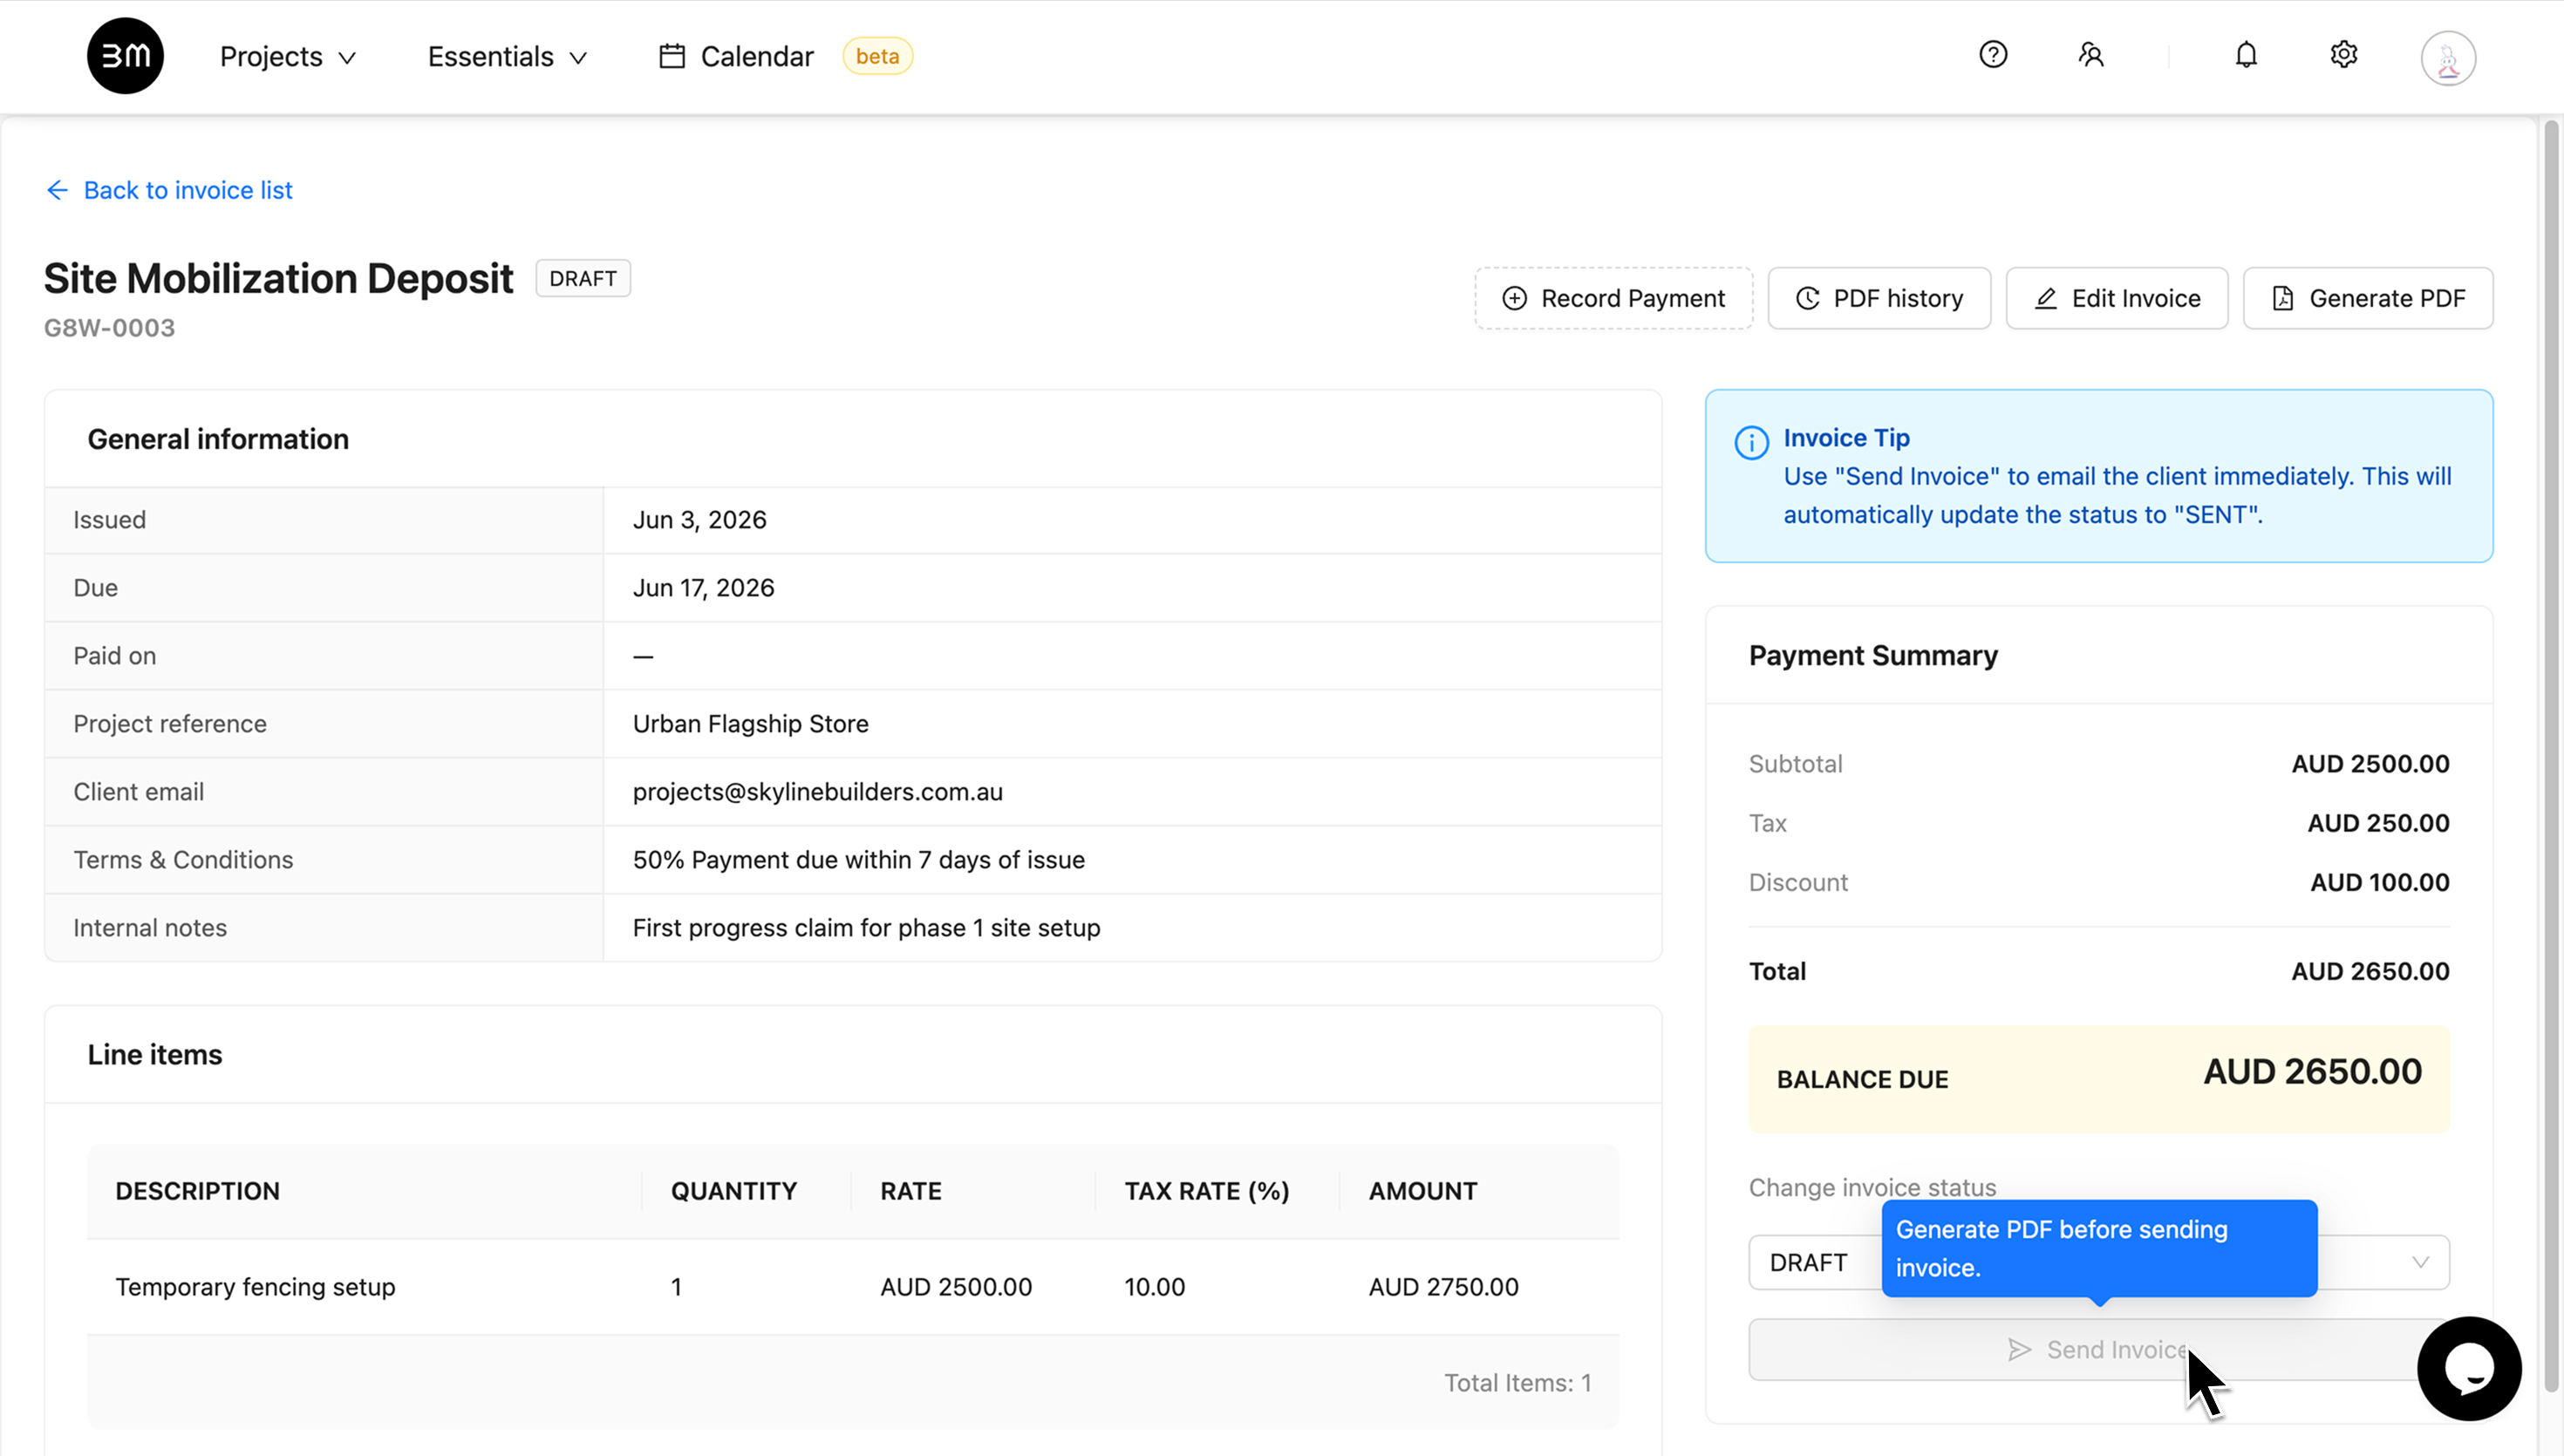The image size is (2564, 1456).
Task: Open the invoice status DRAFT dropdown
Action: pos(2098,1262)
